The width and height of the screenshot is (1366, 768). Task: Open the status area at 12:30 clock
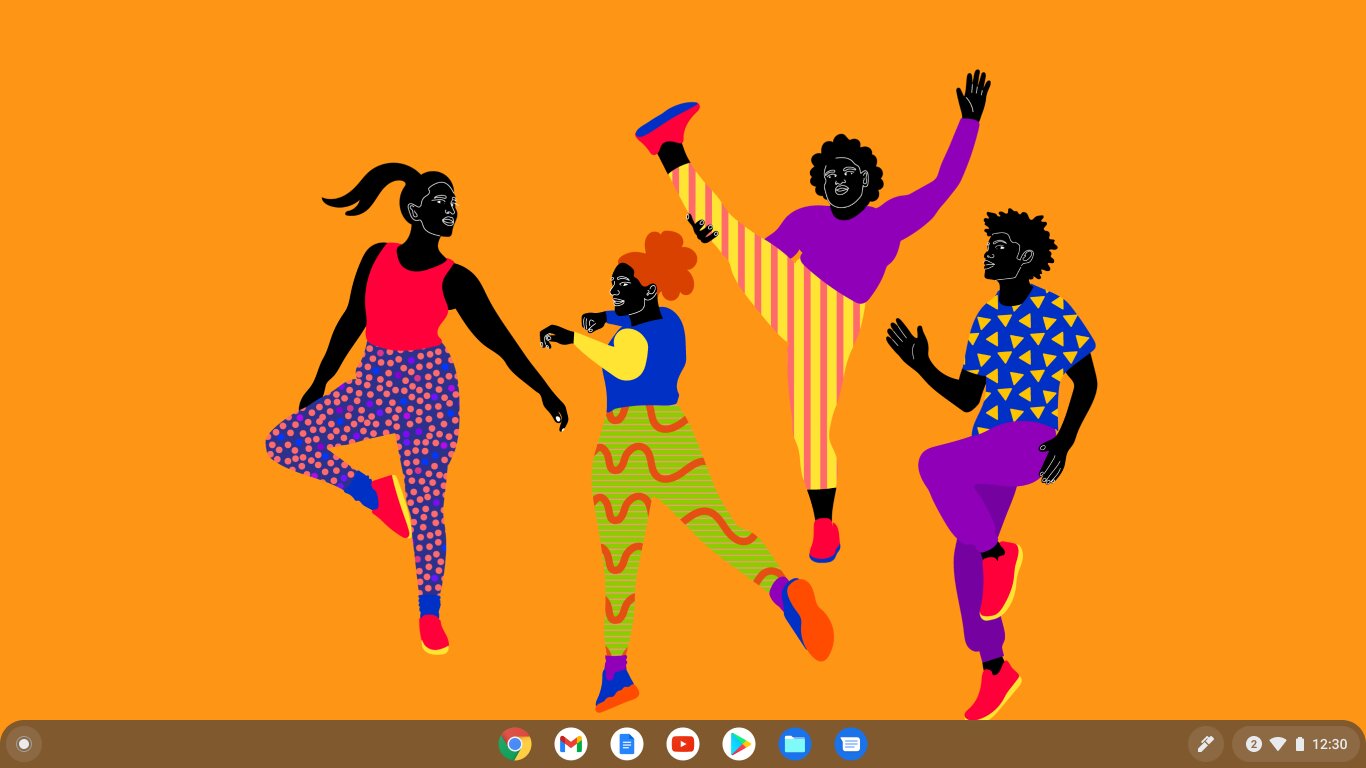point(1329,744)
